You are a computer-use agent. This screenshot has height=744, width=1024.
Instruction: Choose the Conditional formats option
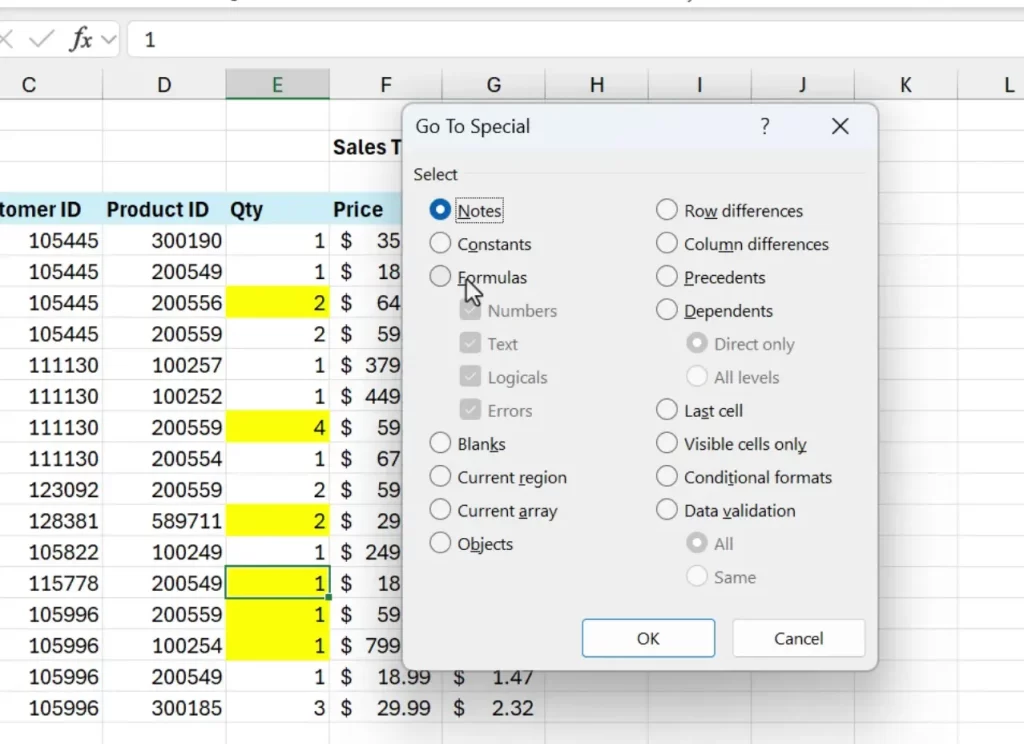667,477
